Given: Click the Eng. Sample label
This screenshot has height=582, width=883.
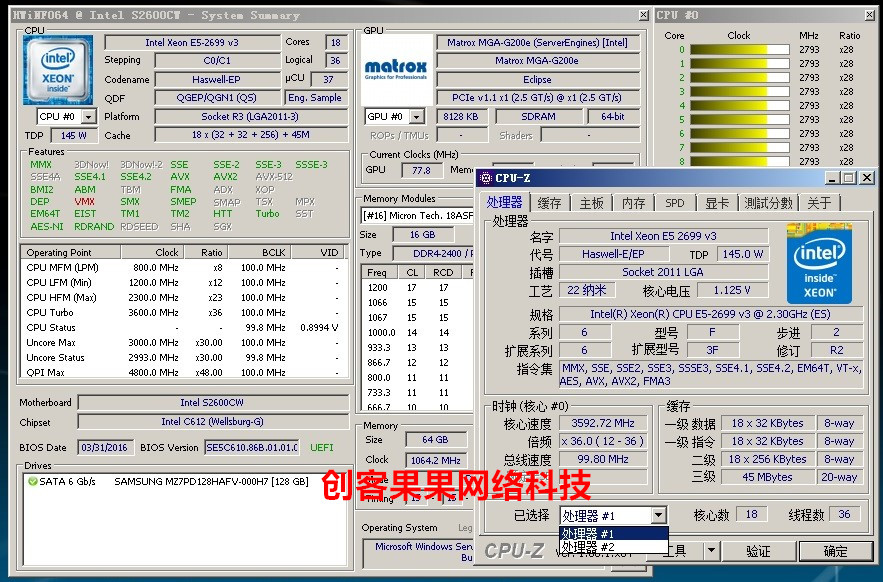Looking at the screenshot, I should (x=315, y=97).
